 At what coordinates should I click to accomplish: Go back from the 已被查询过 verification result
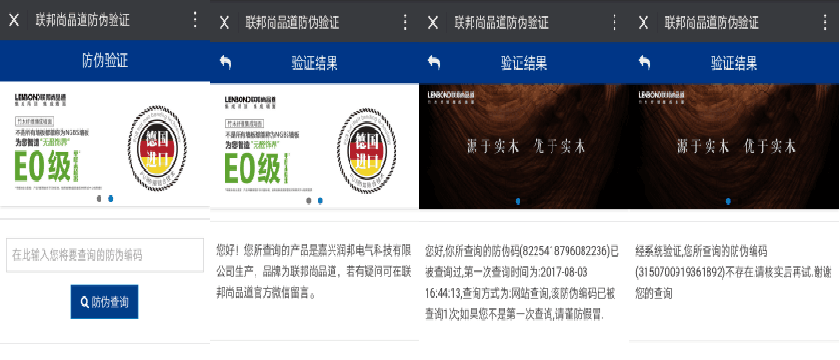pyautogui.click(x=433, y=63)
